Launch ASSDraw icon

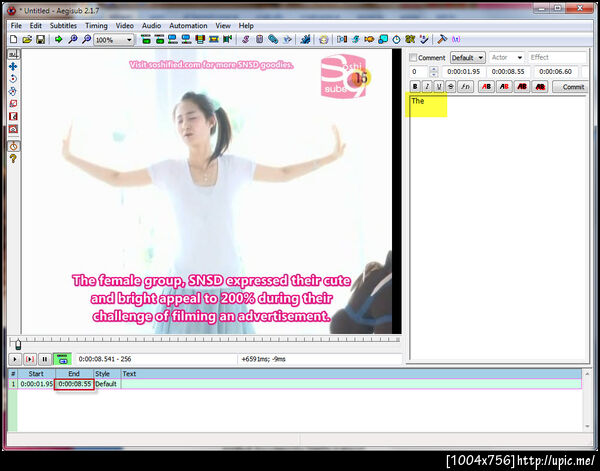[x=324, y=39]
